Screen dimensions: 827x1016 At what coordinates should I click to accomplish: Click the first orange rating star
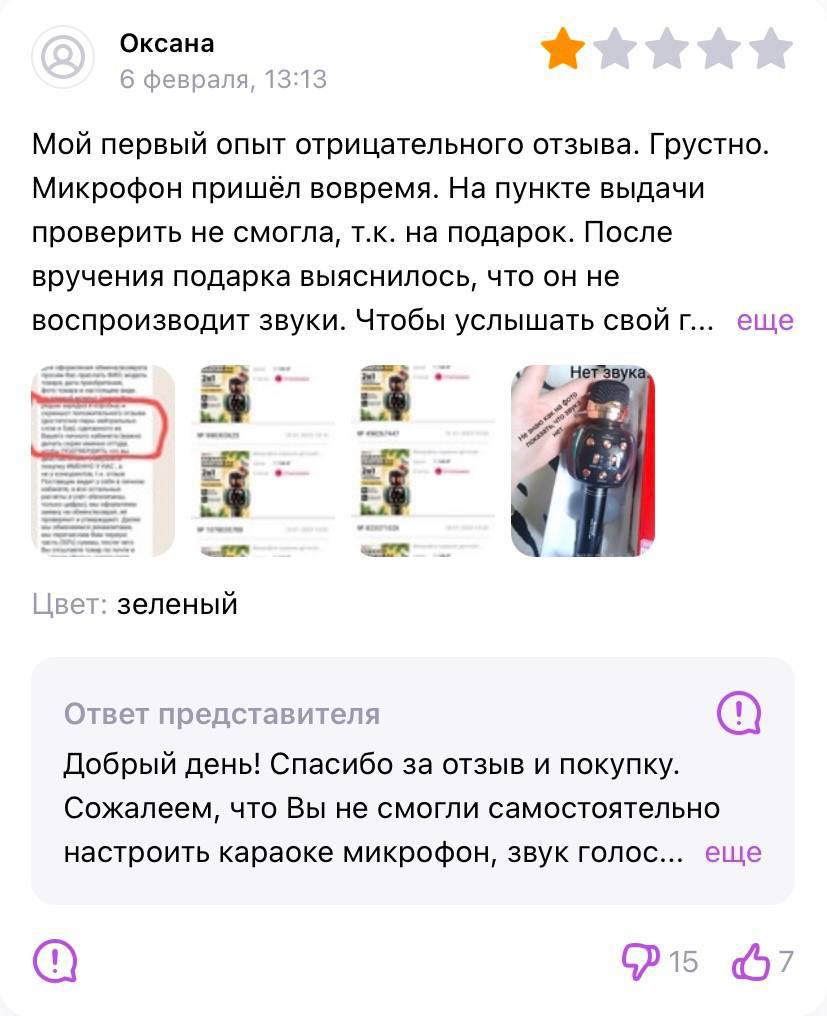pos(563,49)
